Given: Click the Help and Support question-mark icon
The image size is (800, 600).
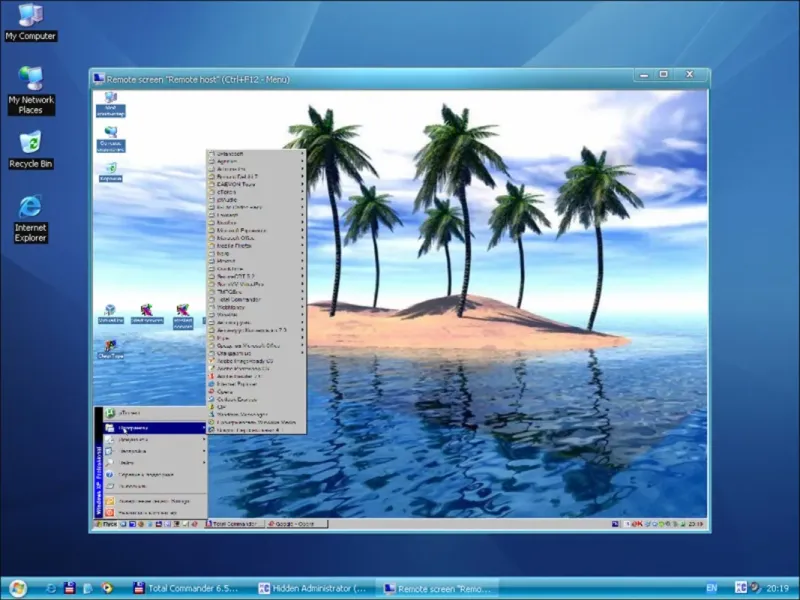Looking at the screenshot, I should pyautogui.click(x=110, y=475).
